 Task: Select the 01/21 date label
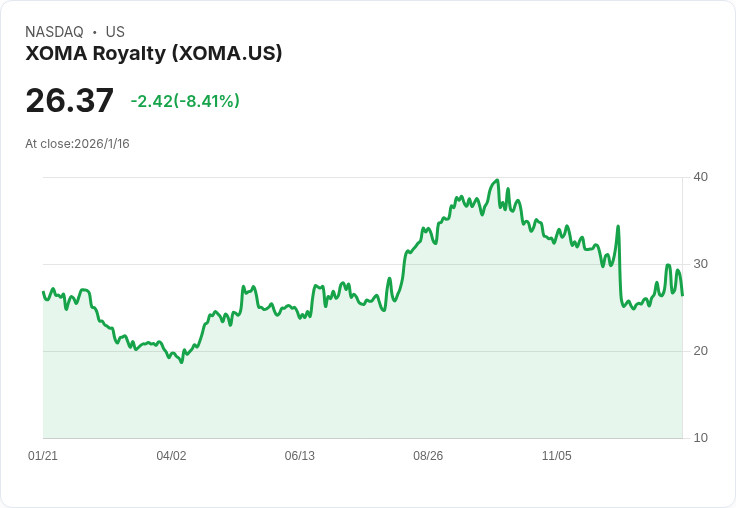43,456
